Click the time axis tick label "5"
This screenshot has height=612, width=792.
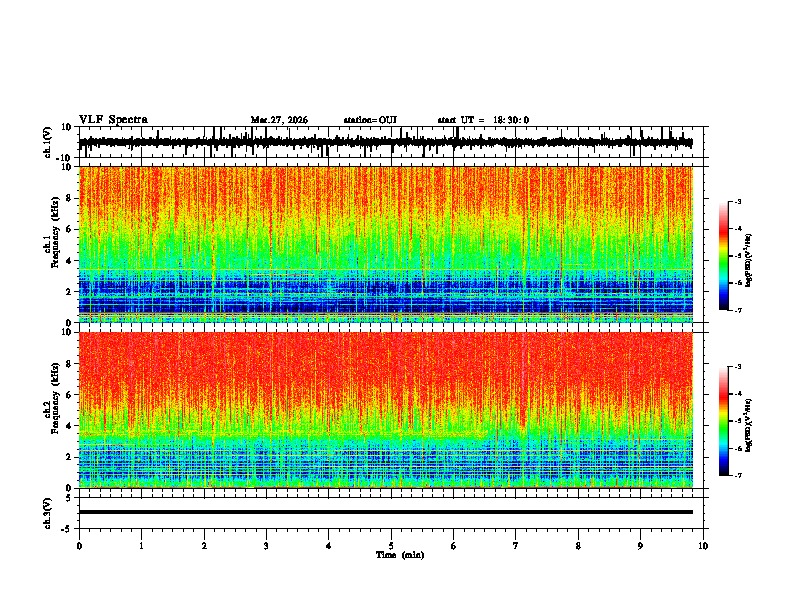391,546
